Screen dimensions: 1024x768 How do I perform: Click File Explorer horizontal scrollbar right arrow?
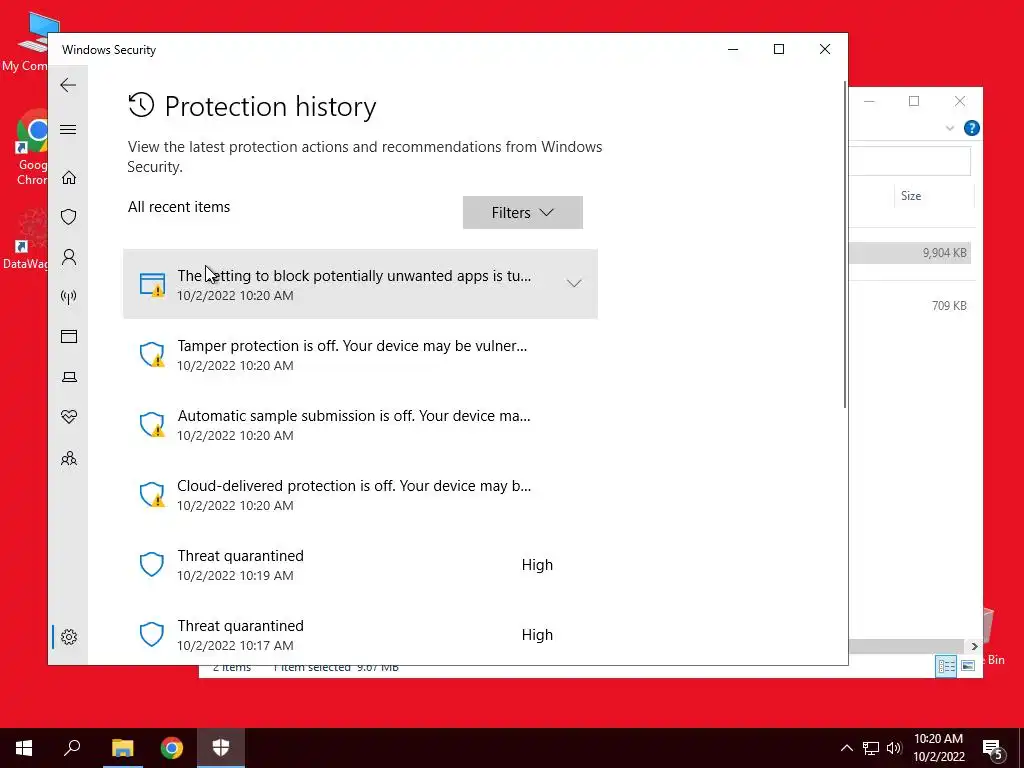974,646
